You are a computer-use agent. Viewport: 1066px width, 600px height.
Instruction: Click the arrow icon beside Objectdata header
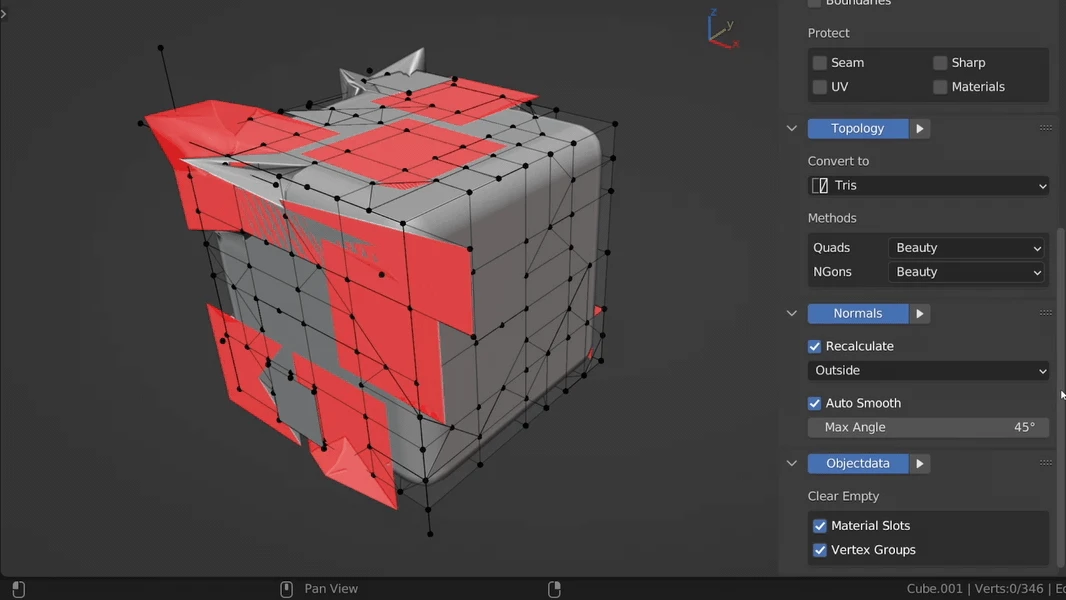point(919,463)
